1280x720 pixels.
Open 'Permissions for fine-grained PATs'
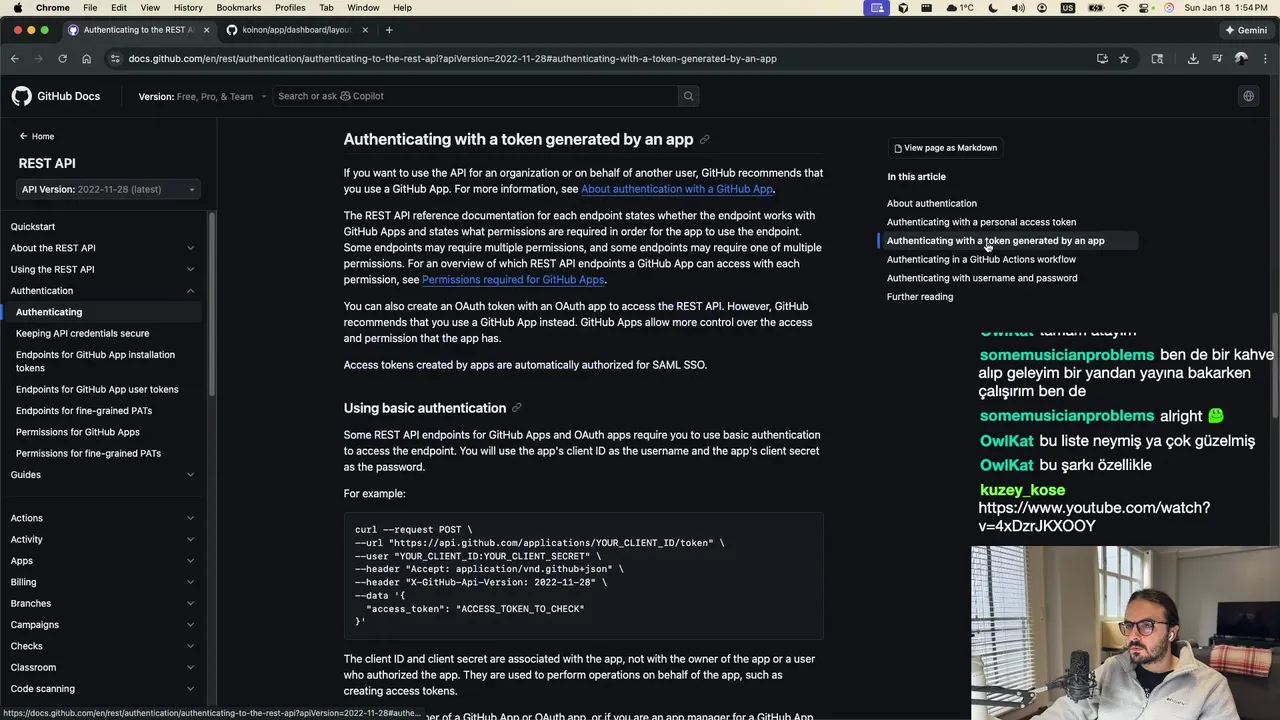pyautogui.click(x=88, y=453)
